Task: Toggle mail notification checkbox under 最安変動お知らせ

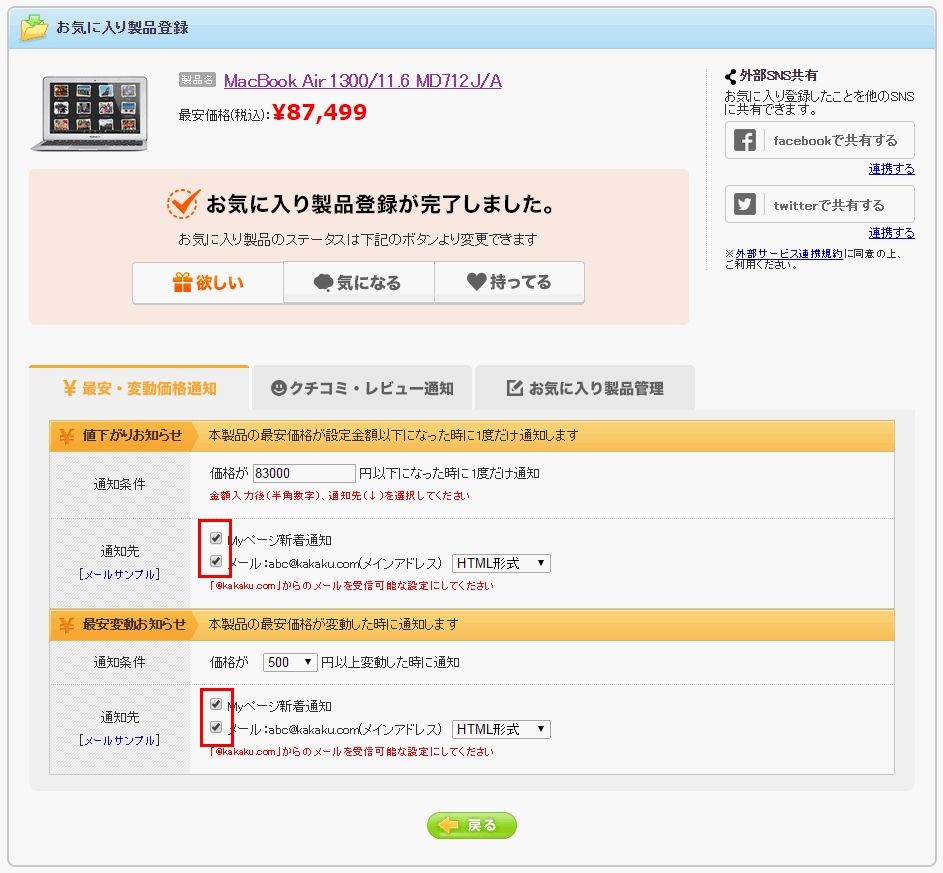Action: pyautogui.click(x=216, y=728)
